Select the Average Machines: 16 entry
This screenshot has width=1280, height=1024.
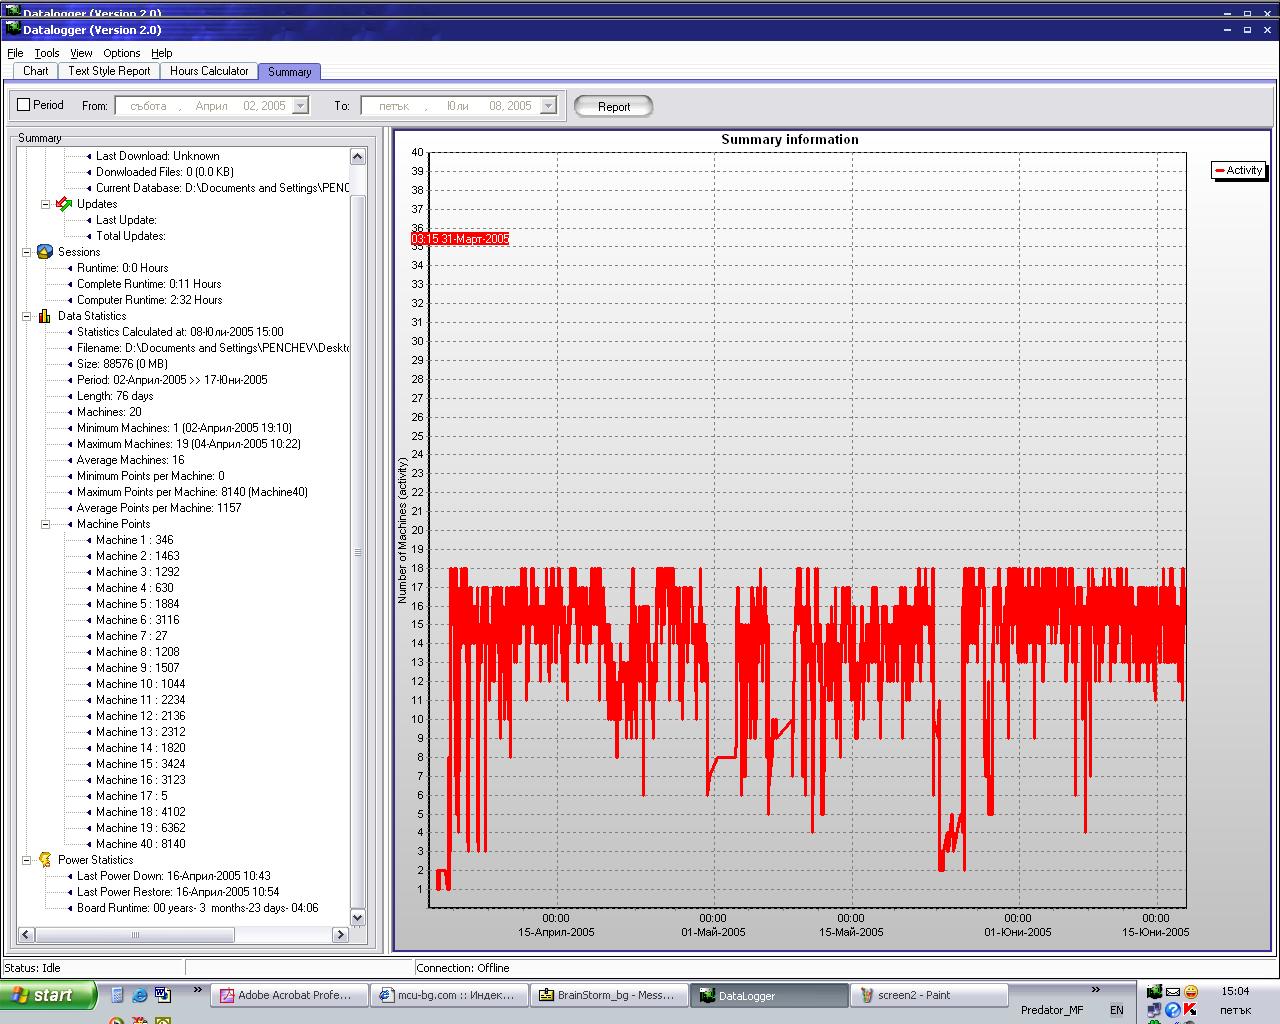point(130,460)
